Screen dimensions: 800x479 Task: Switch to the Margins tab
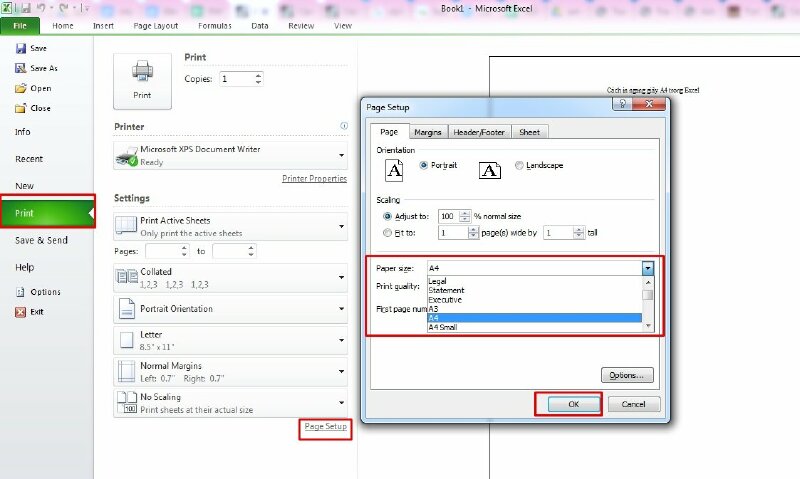pyautogui.click(x=428, y=132)
